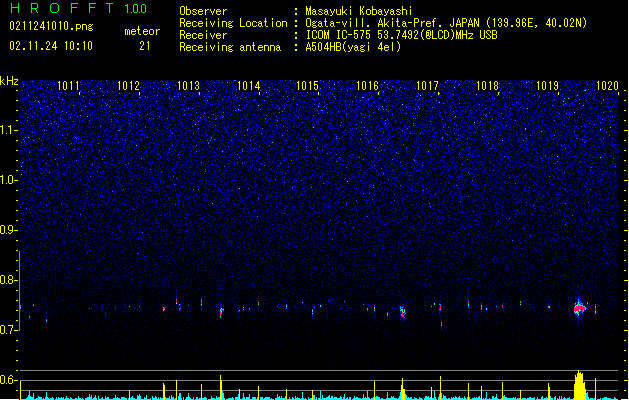Click the A504HB(yagi 4el) antenna text
Screen dimensions: 629x400
pos(353,47)
